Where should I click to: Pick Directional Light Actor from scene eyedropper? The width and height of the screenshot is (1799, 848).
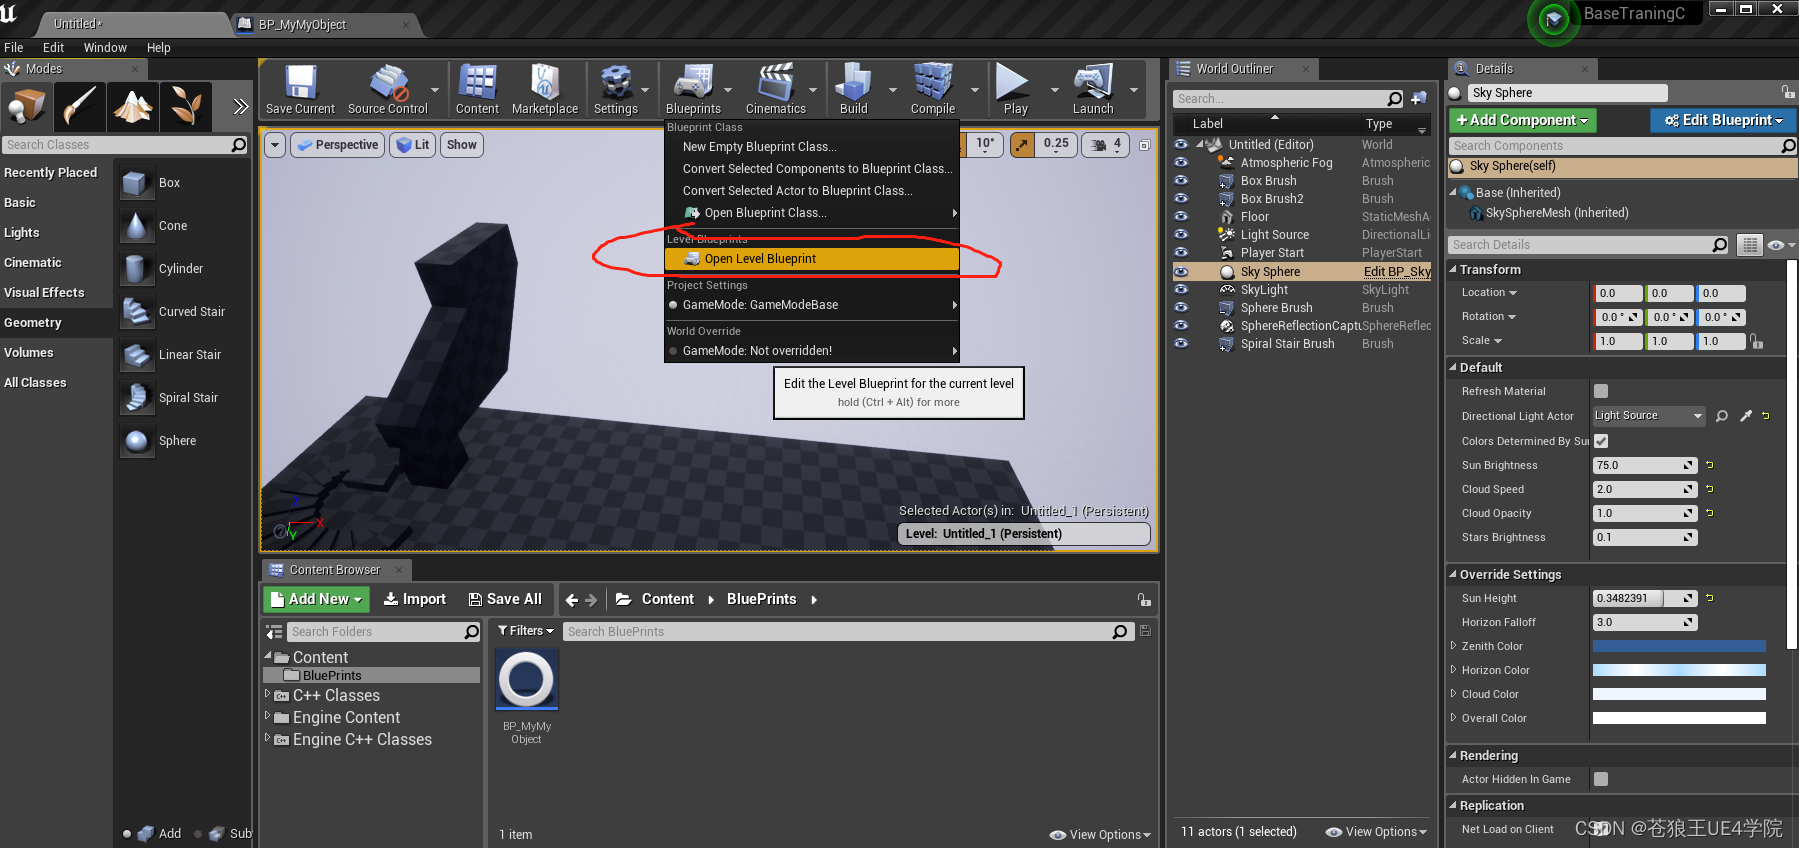coord(1746,416)
